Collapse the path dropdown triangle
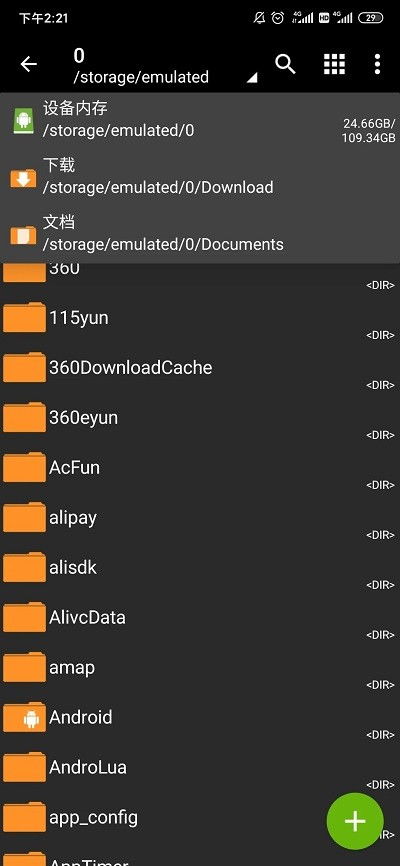Image resolution: width=400 pixels, height=866 pixels. click(251, 78)
